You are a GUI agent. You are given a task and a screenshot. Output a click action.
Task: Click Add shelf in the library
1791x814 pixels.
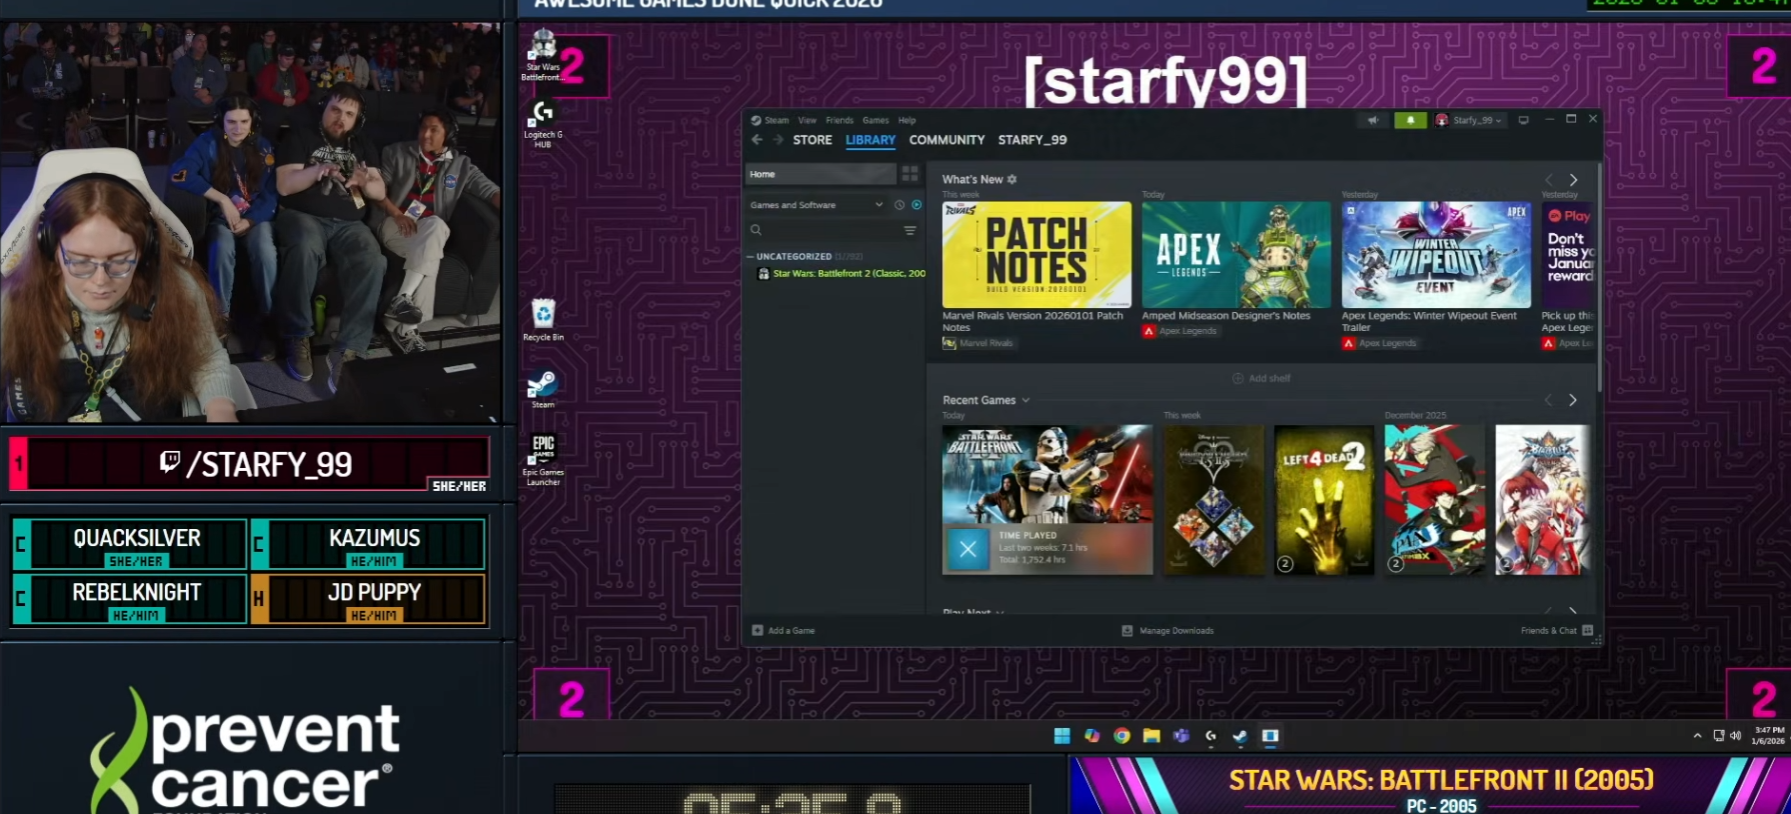[x=1262, y=378]
